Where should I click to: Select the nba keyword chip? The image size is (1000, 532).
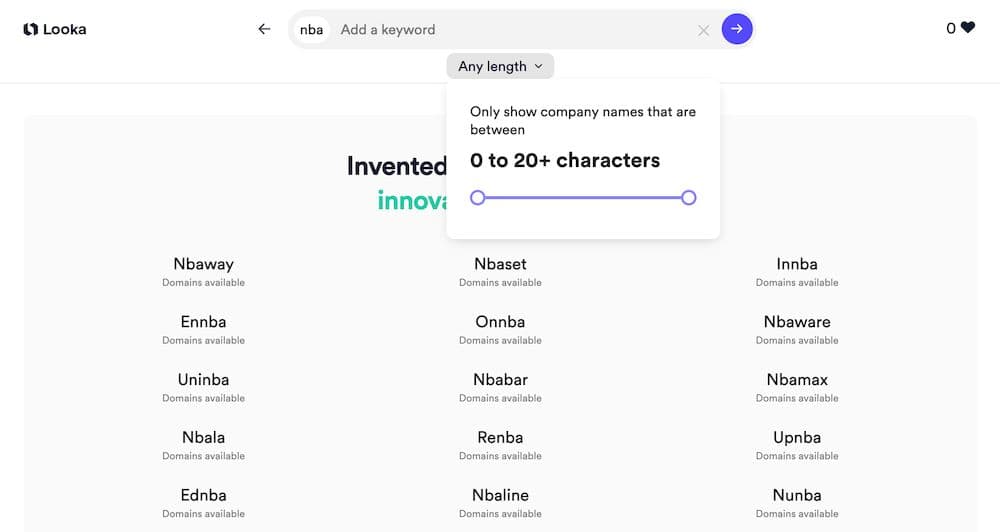311,29
